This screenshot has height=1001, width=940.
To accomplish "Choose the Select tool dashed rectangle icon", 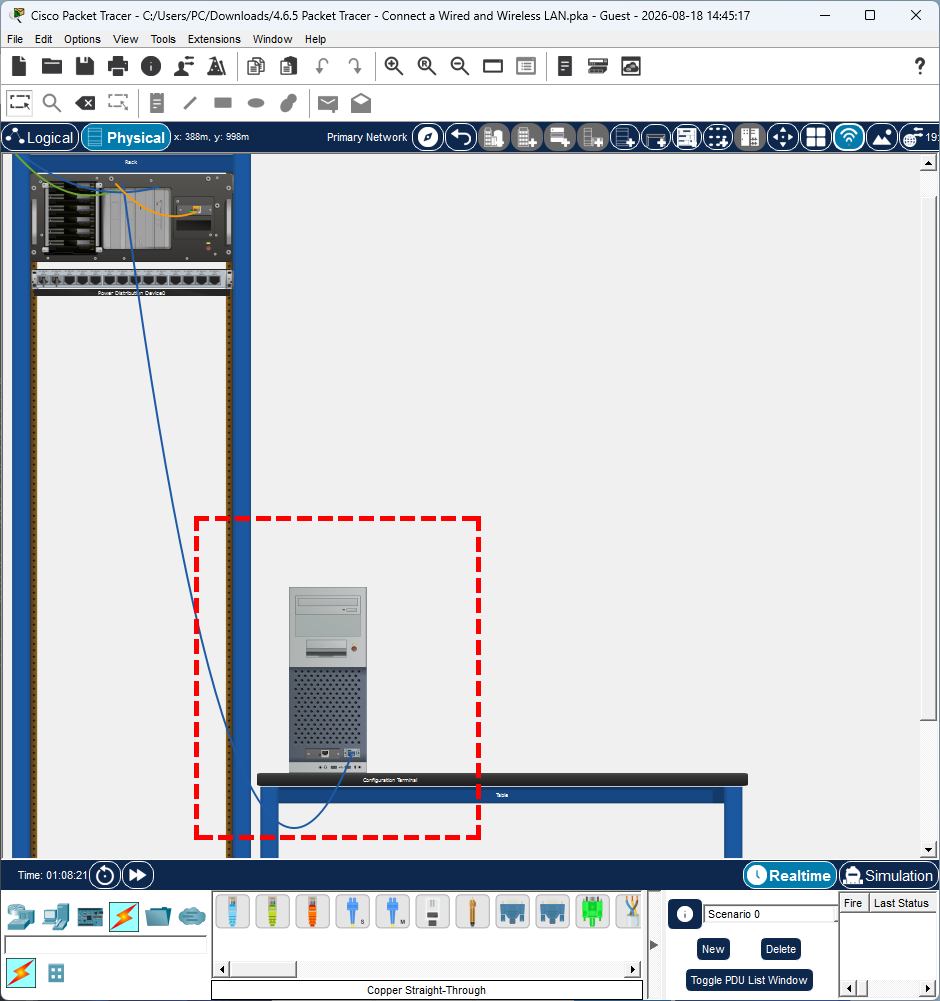I will pos(19,102).
